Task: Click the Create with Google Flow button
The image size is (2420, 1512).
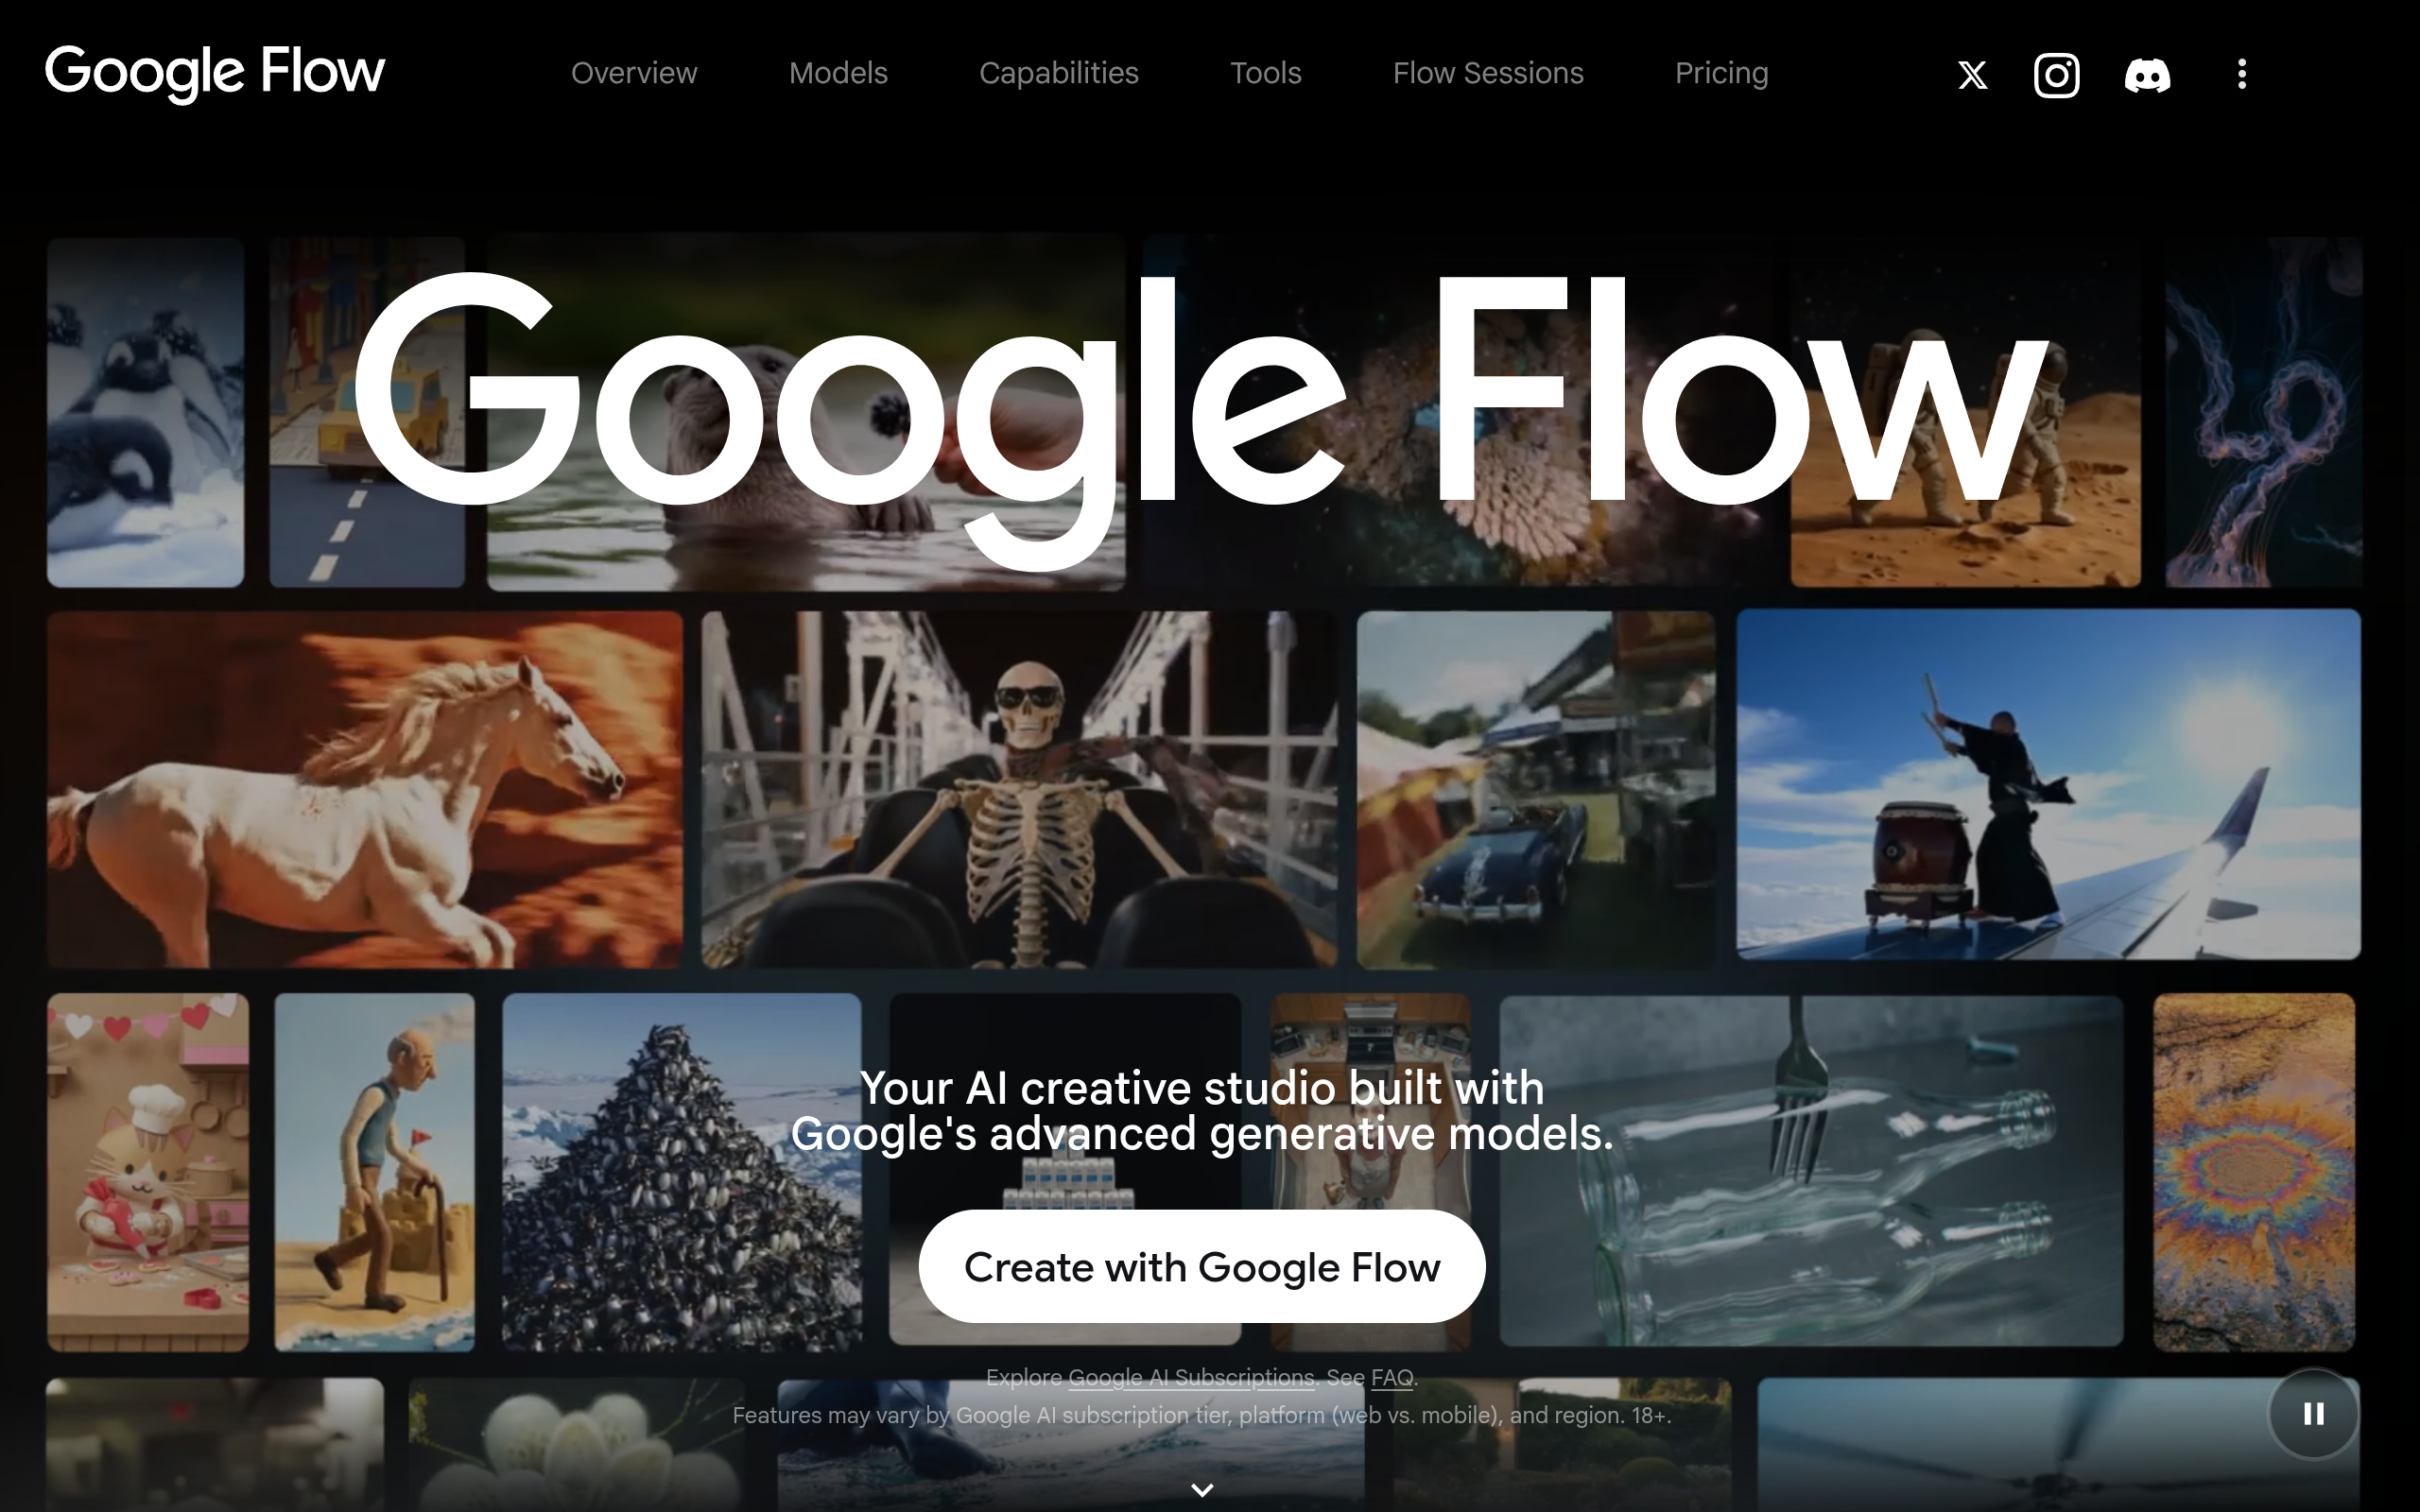Action: tap(1201, 1266)
